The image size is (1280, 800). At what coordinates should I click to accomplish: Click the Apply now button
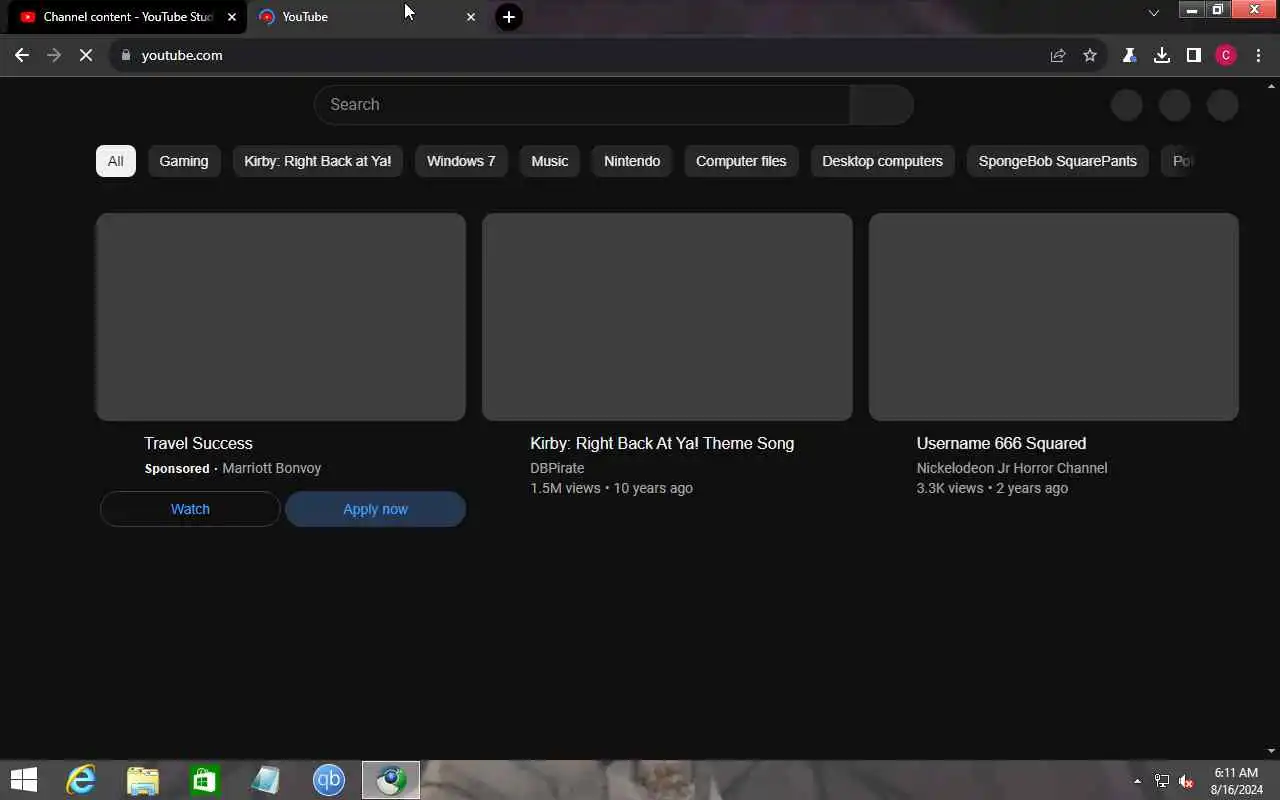pos(375,509)
